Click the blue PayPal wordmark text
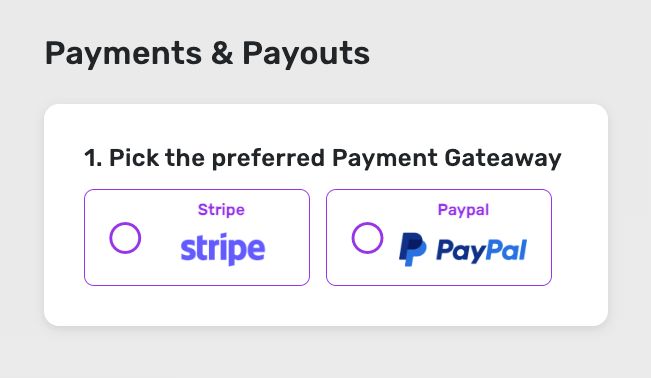Screen dimensions: 651x378 pos(482,250)
